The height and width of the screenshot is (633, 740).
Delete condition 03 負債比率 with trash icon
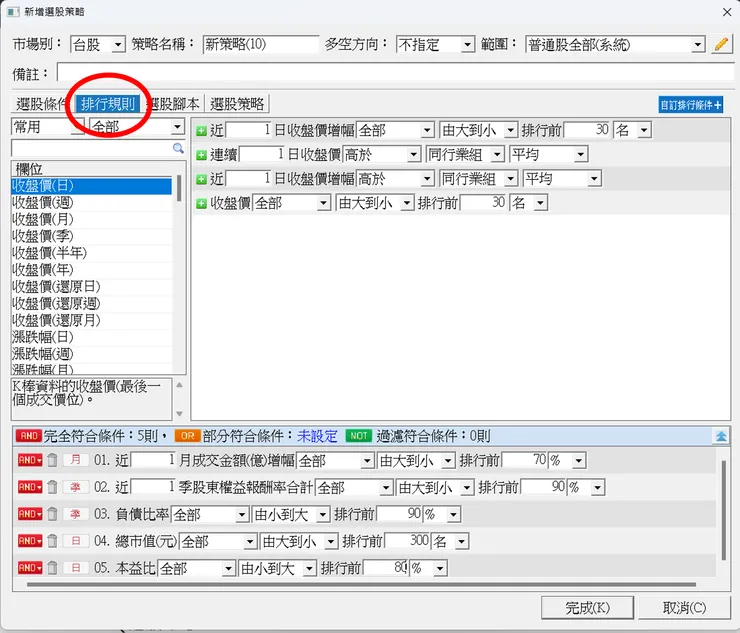point(52,514)
